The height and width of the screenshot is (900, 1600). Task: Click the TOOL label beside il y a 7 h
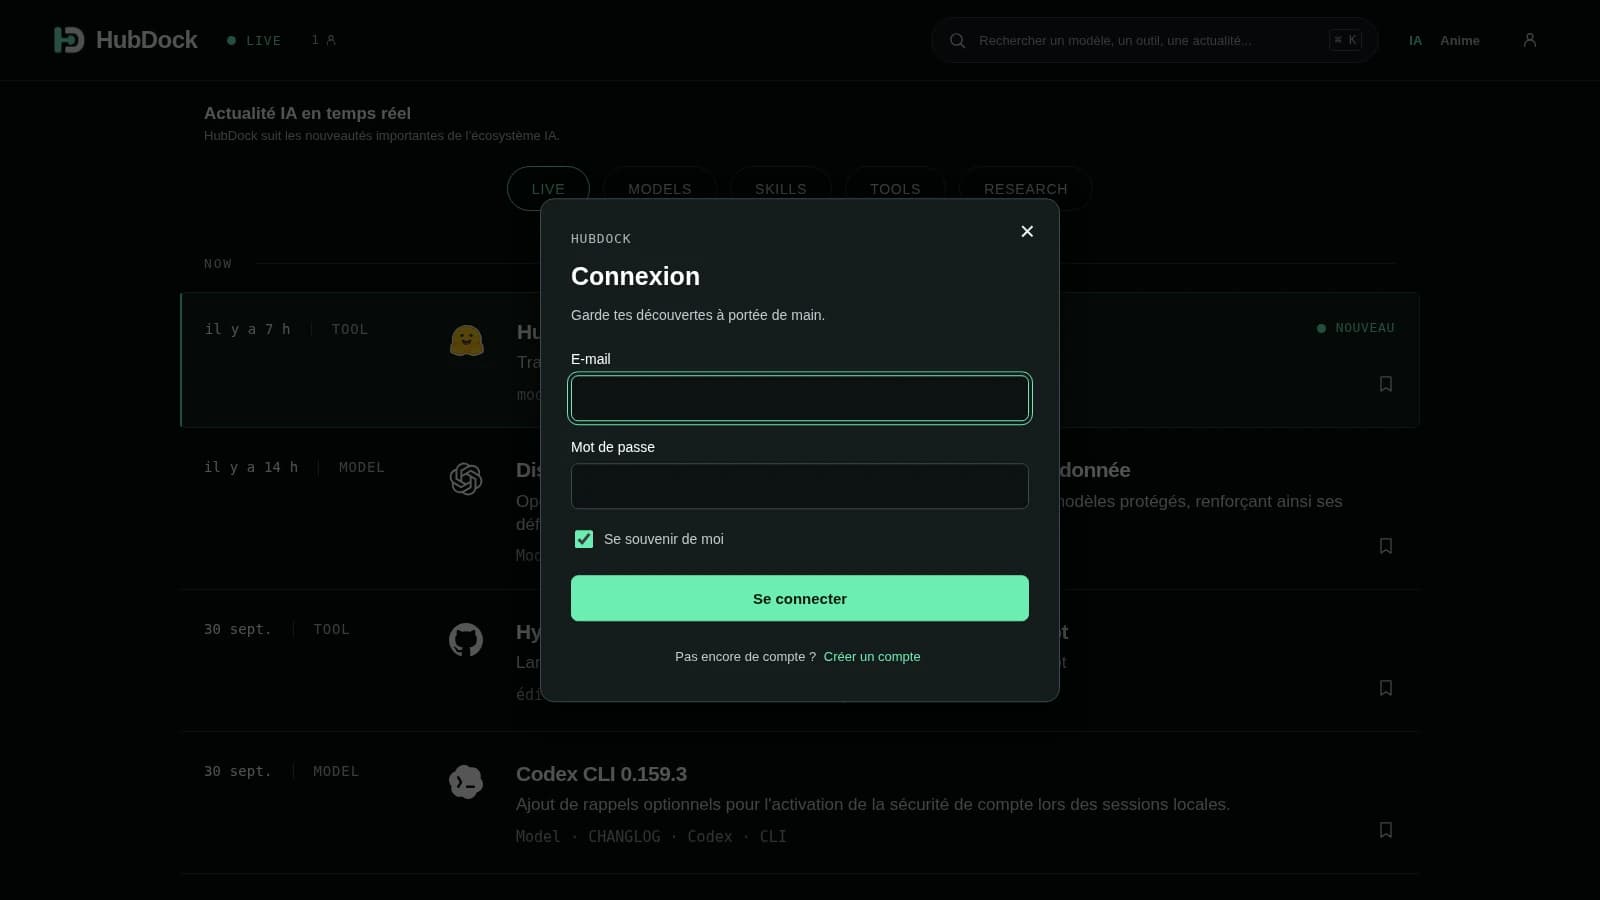[350, 329]
